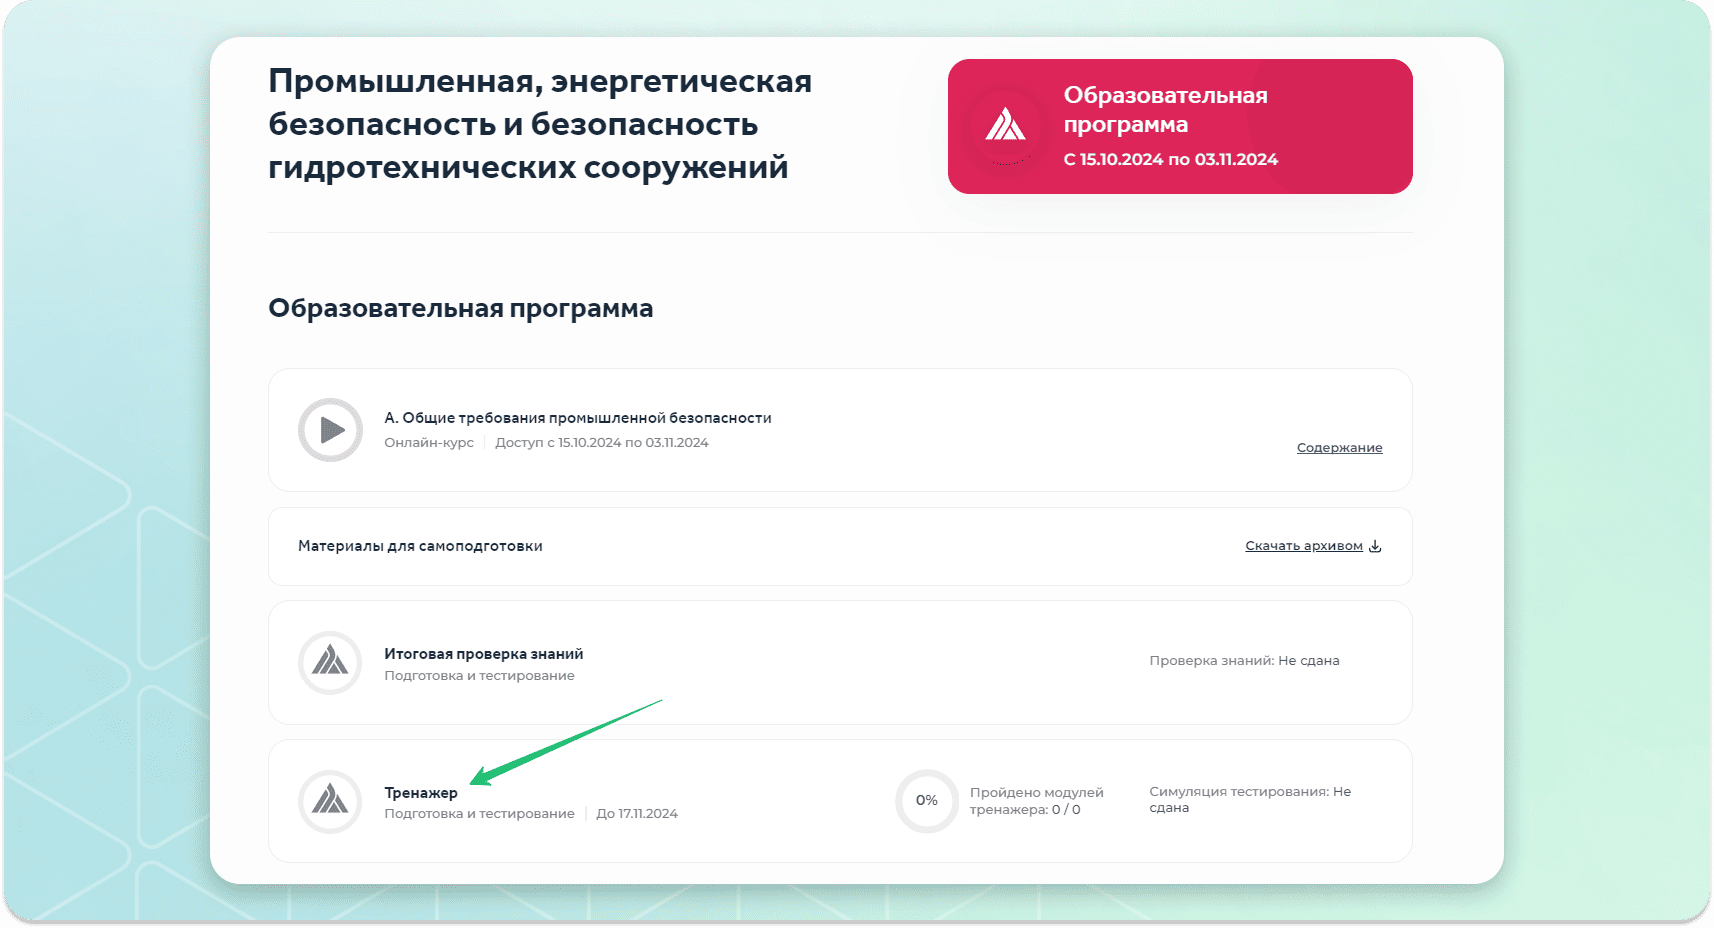Click the Проверка знаний: Не сдана status

coord(1244,661)
